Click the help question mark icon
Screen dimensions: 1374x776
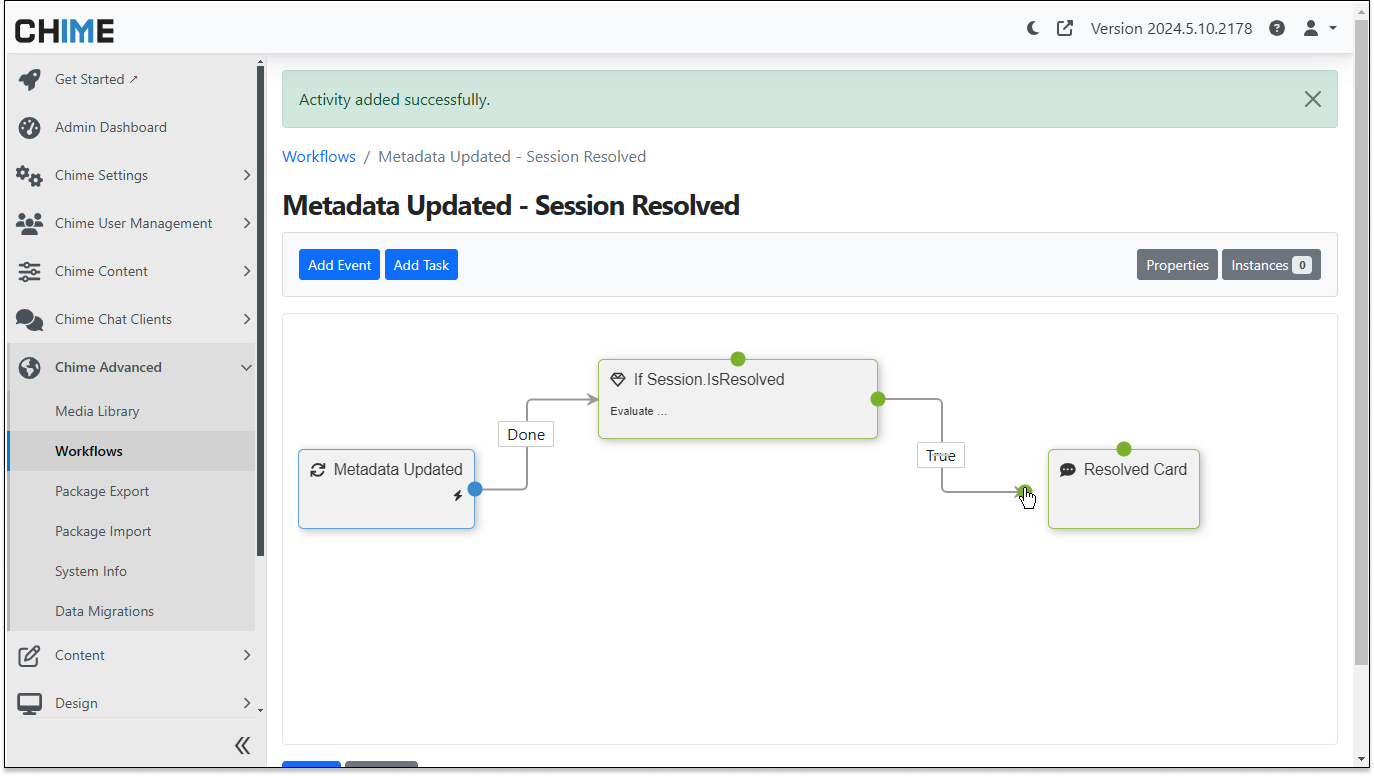click(1277, 28)
